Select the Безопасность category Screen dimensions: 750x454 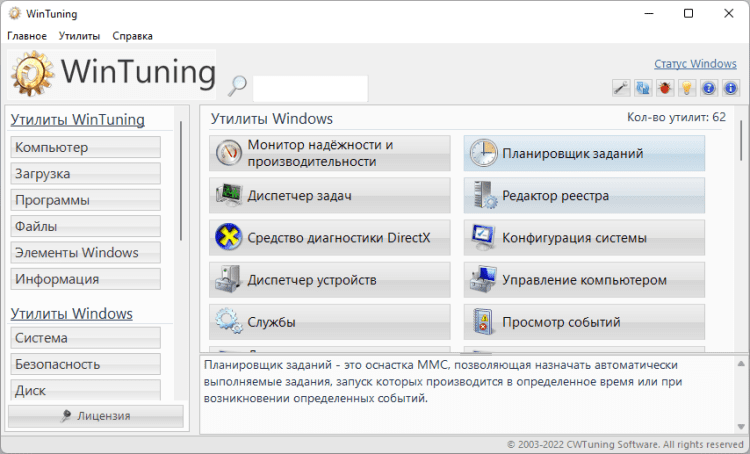pos(86,364)
